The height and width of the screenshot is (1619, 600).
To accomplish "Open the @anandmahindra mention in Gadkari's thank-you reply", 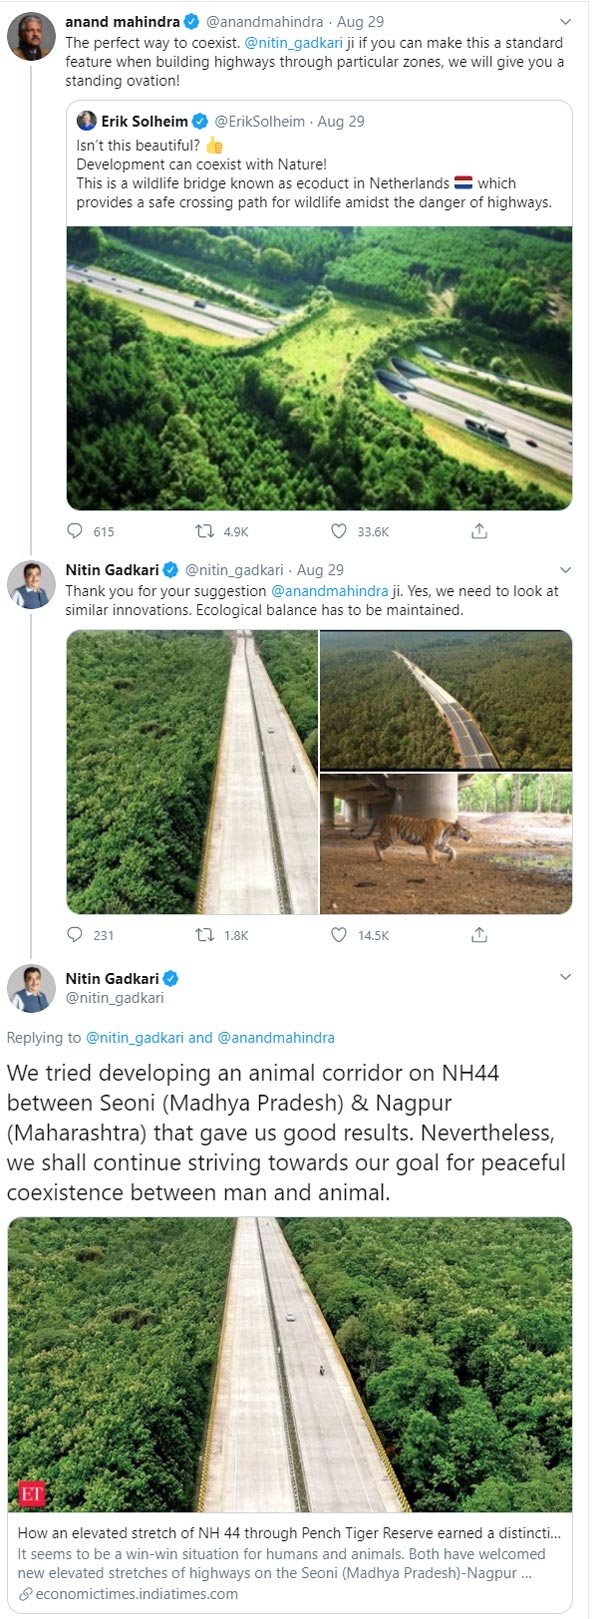I will (x=329, y=591).
